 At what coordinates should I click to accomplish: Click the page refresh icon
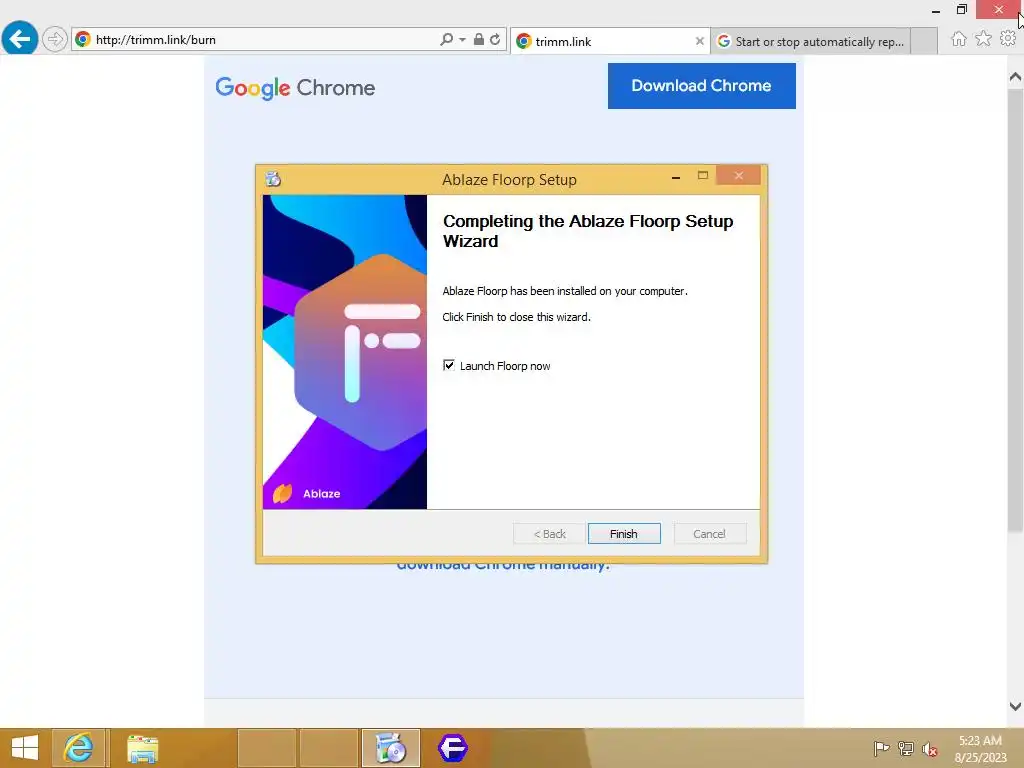point(495,39)
